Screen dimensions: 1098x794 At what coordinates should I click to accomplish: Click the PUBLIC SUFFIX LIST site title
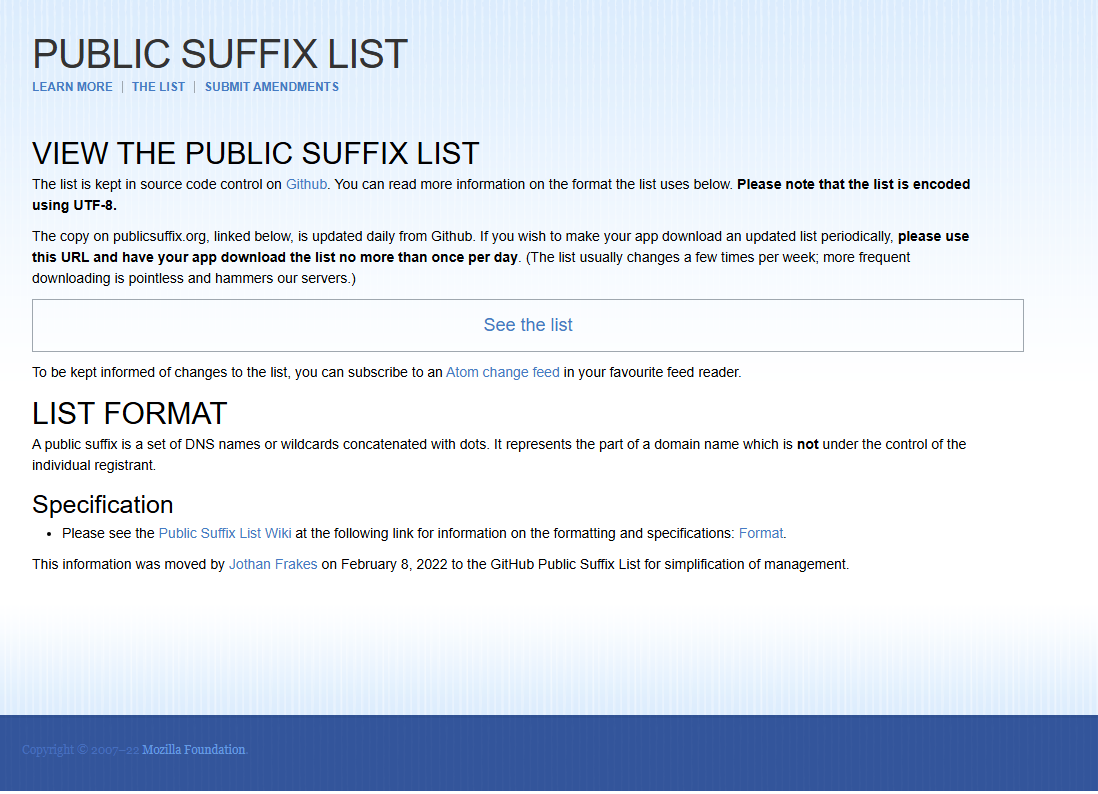pos(220,55)
